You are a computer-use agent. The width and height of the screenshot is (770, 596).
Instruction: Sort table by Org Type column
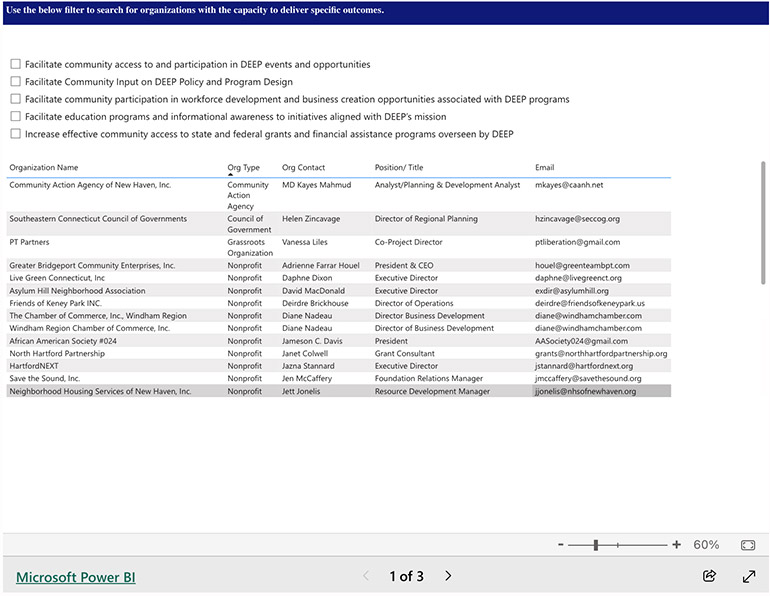click(243, 168)
